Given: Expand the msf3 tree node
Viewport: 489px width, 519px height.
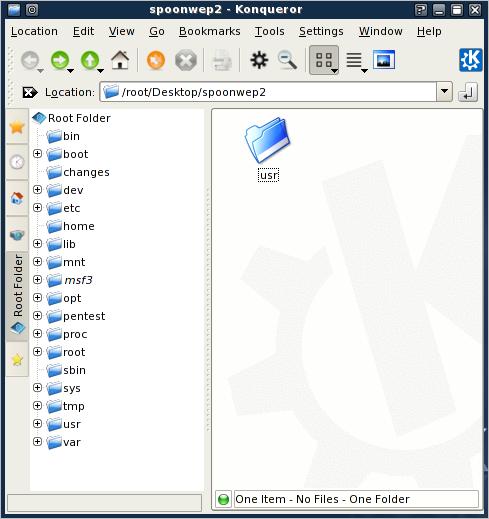Looking at the screenshot, I should click(37, 280).
